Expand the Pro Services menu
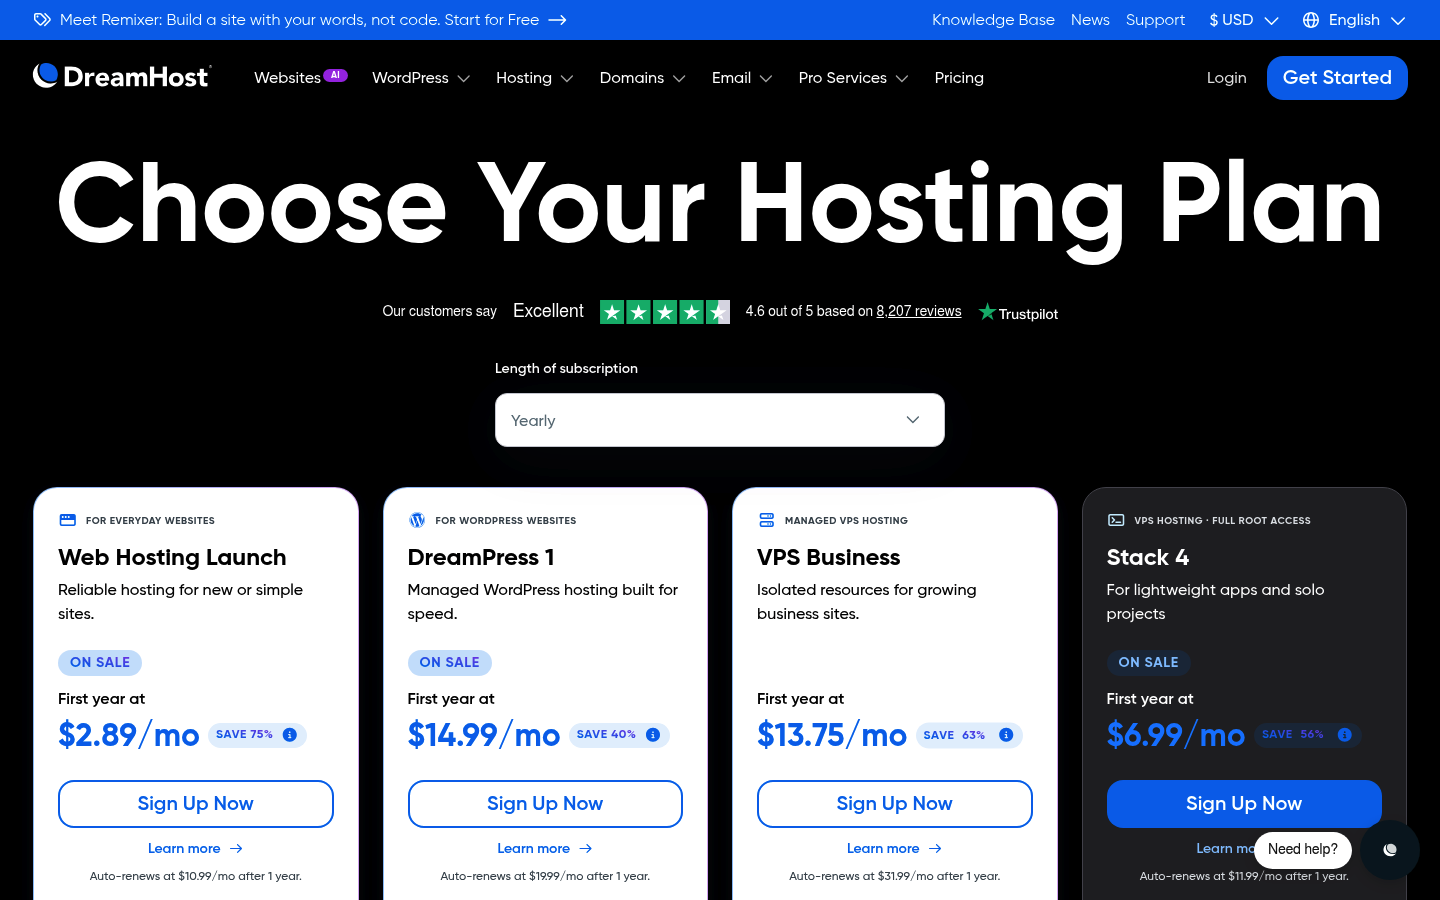 (854, 78)
